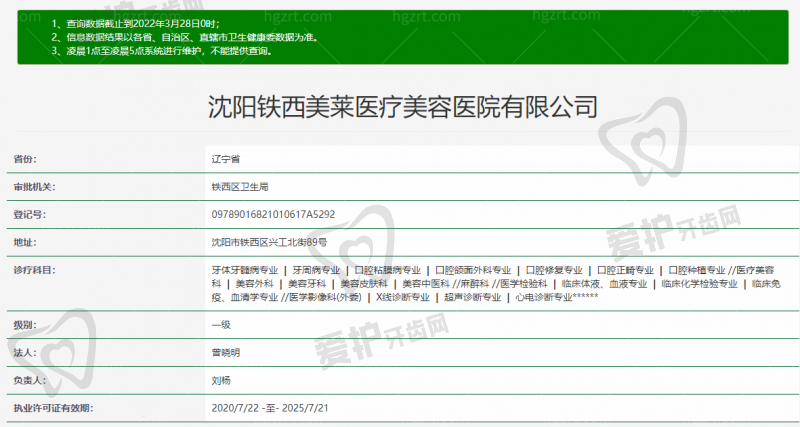Screen dimensions: 800x427
Task: Click registration number 0978901682101​0617A5292
Action: point(273,215)
